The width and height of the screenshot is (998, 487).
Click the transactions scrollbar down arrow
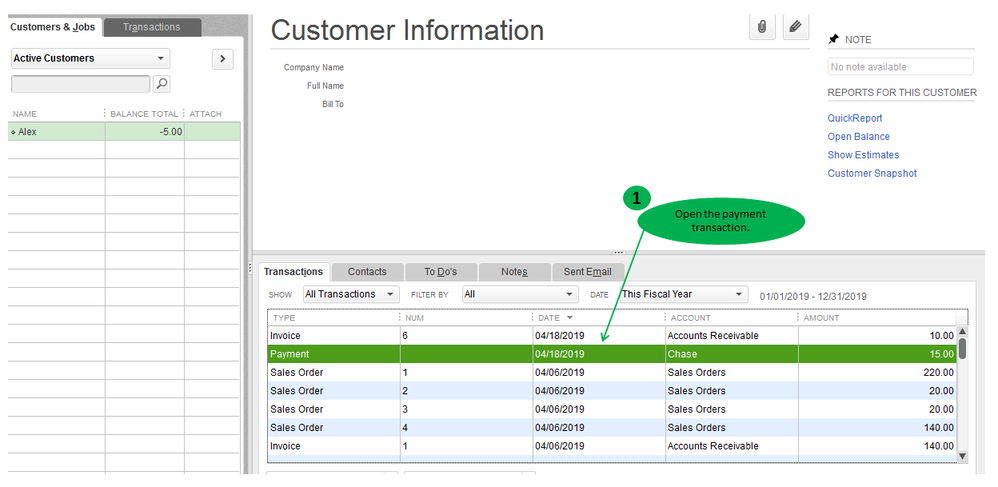click(962, 455)
